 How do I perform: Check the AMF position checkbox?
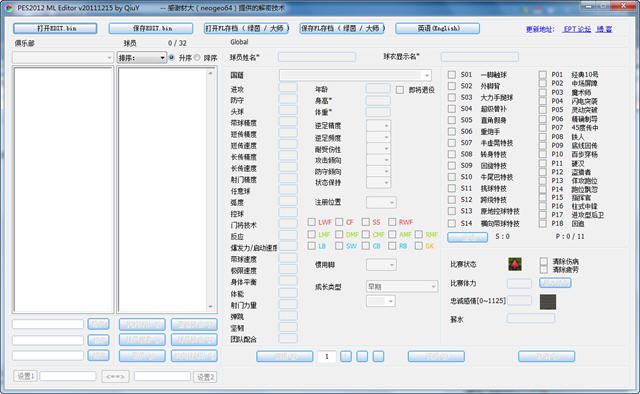pyautogui.click(x=392, y=234)
